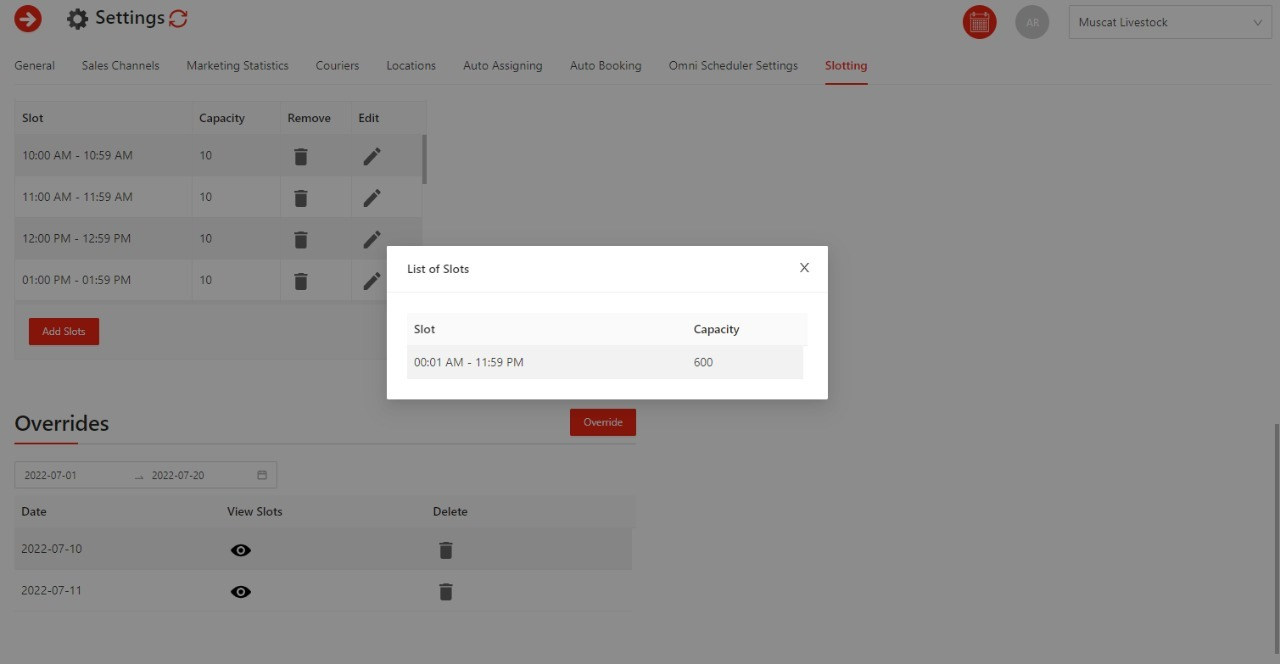Image resolution: width=1280 pixels, height=664 pixels.
Task: Delete the 10:00 AM - 10:59 AM slot
Action: (300, 156)
